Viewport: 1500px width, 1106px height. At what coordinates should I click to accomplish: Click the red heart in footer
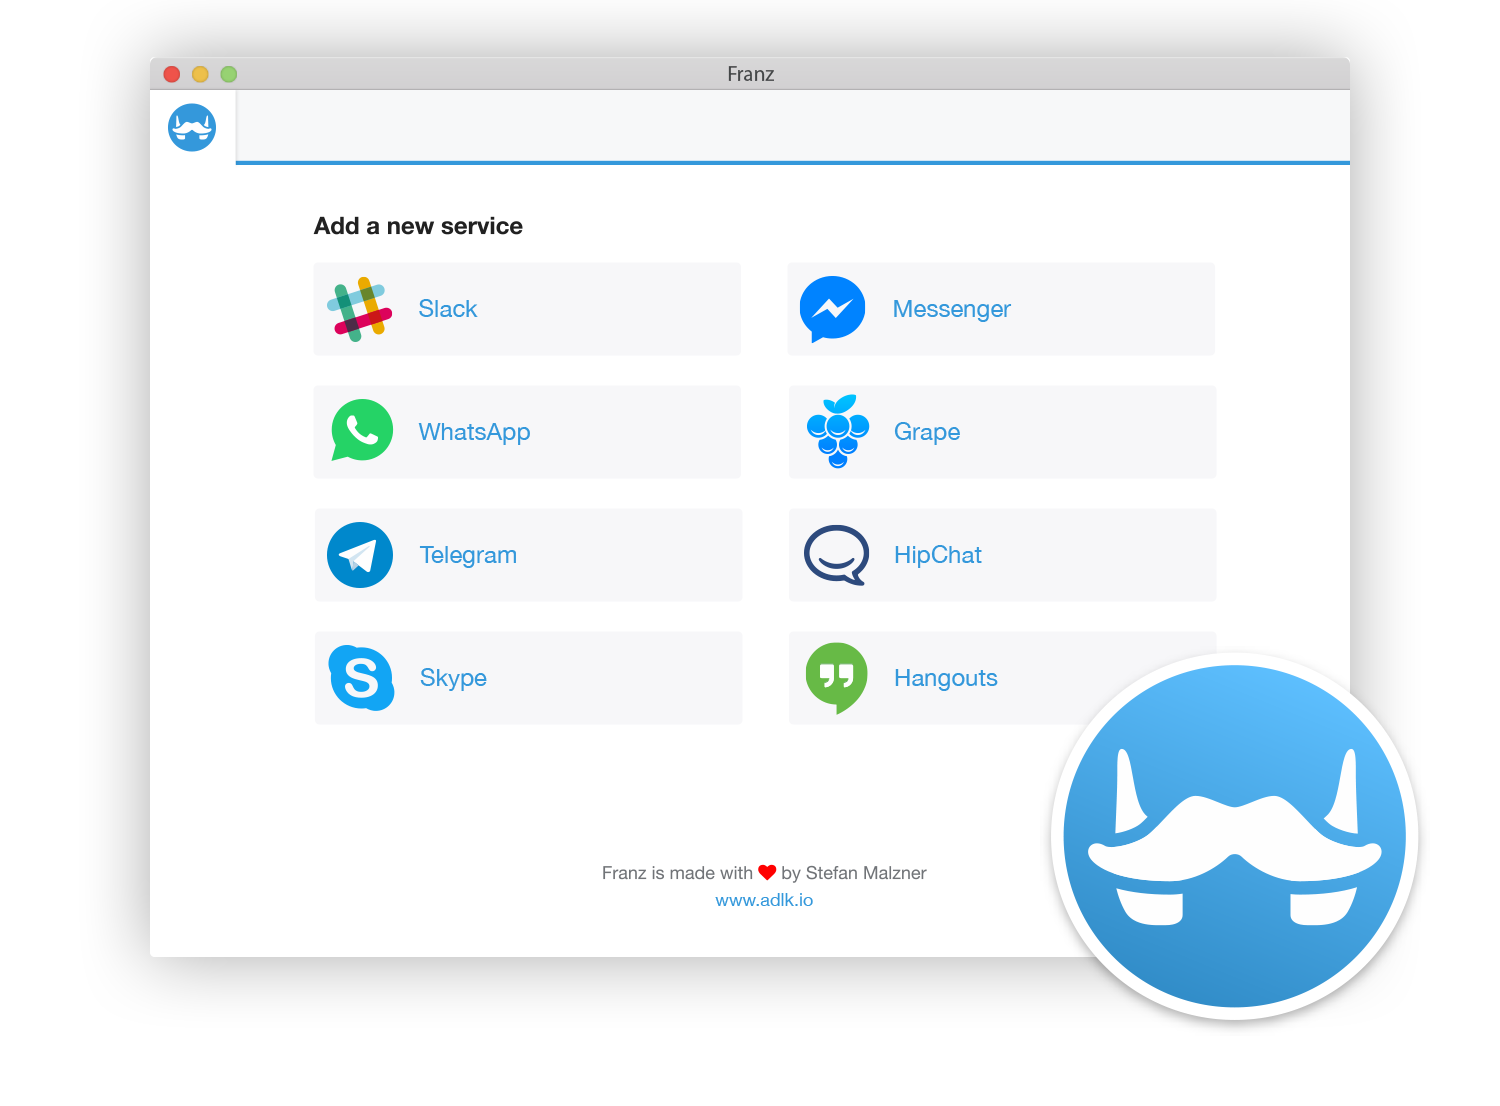(x=767, y=873)
